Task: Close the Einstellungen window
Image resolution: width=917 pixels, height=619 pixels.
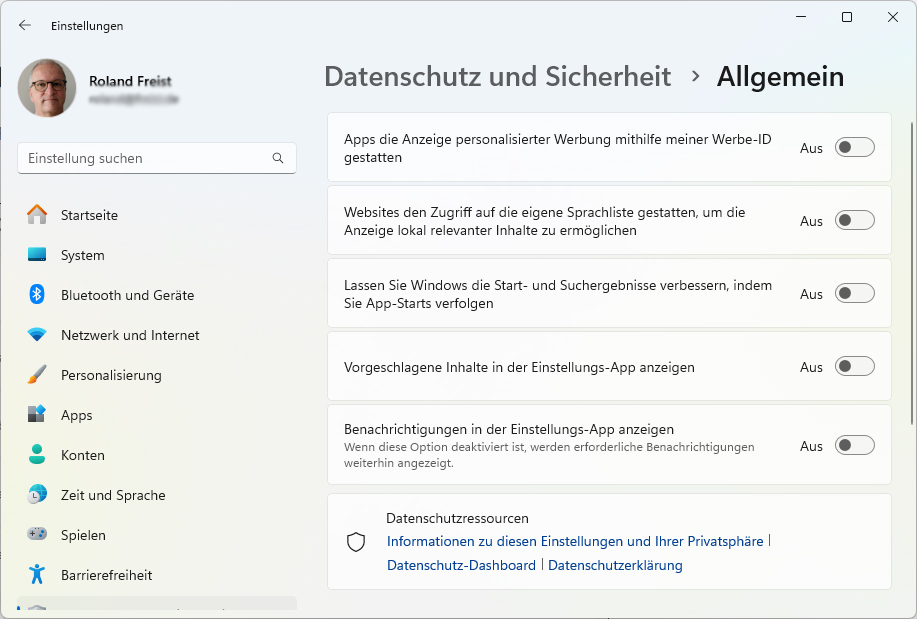Action: (x=892, y=17)
